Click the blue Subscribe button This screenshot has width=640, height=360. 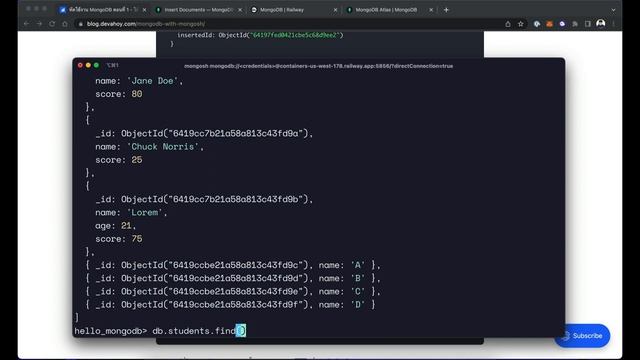tap(582, 336)
